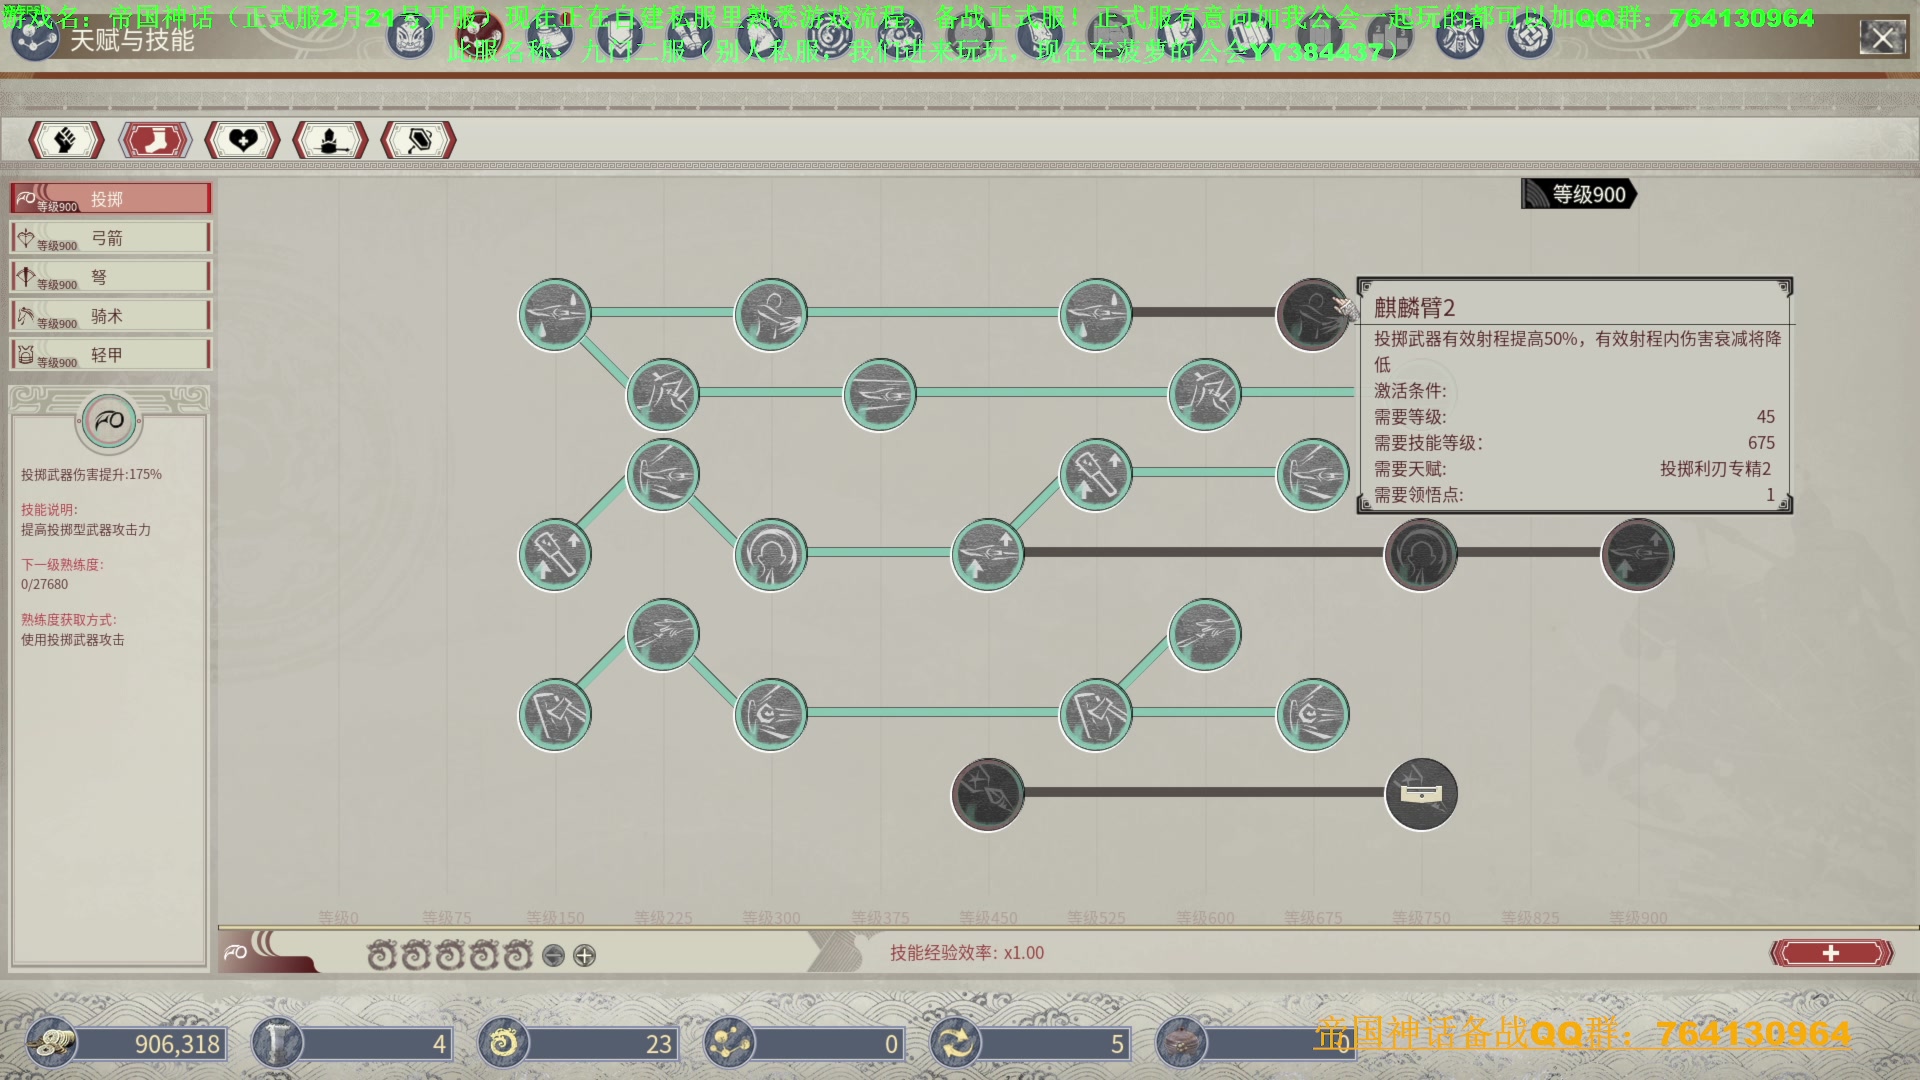Image resolution: width=1920 pixels, height=1080 pixels.
Task: Click the target-impact node in 等级675 column
Action: click(x=1312, y=715)
